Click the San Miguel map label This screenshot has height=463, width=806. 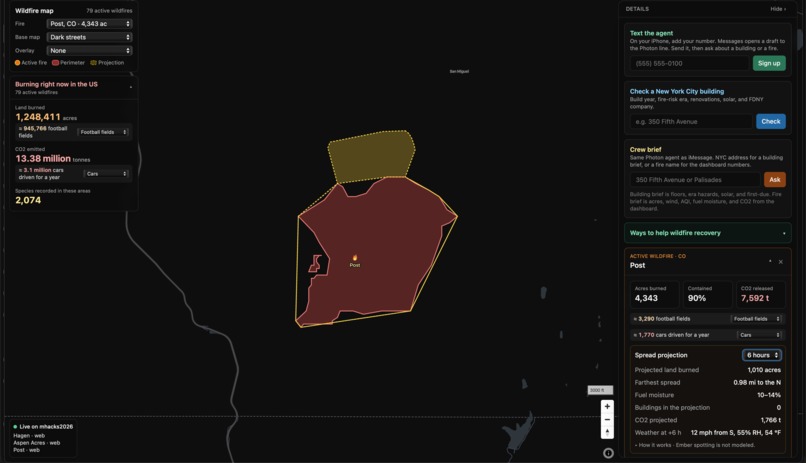(459, 71)
